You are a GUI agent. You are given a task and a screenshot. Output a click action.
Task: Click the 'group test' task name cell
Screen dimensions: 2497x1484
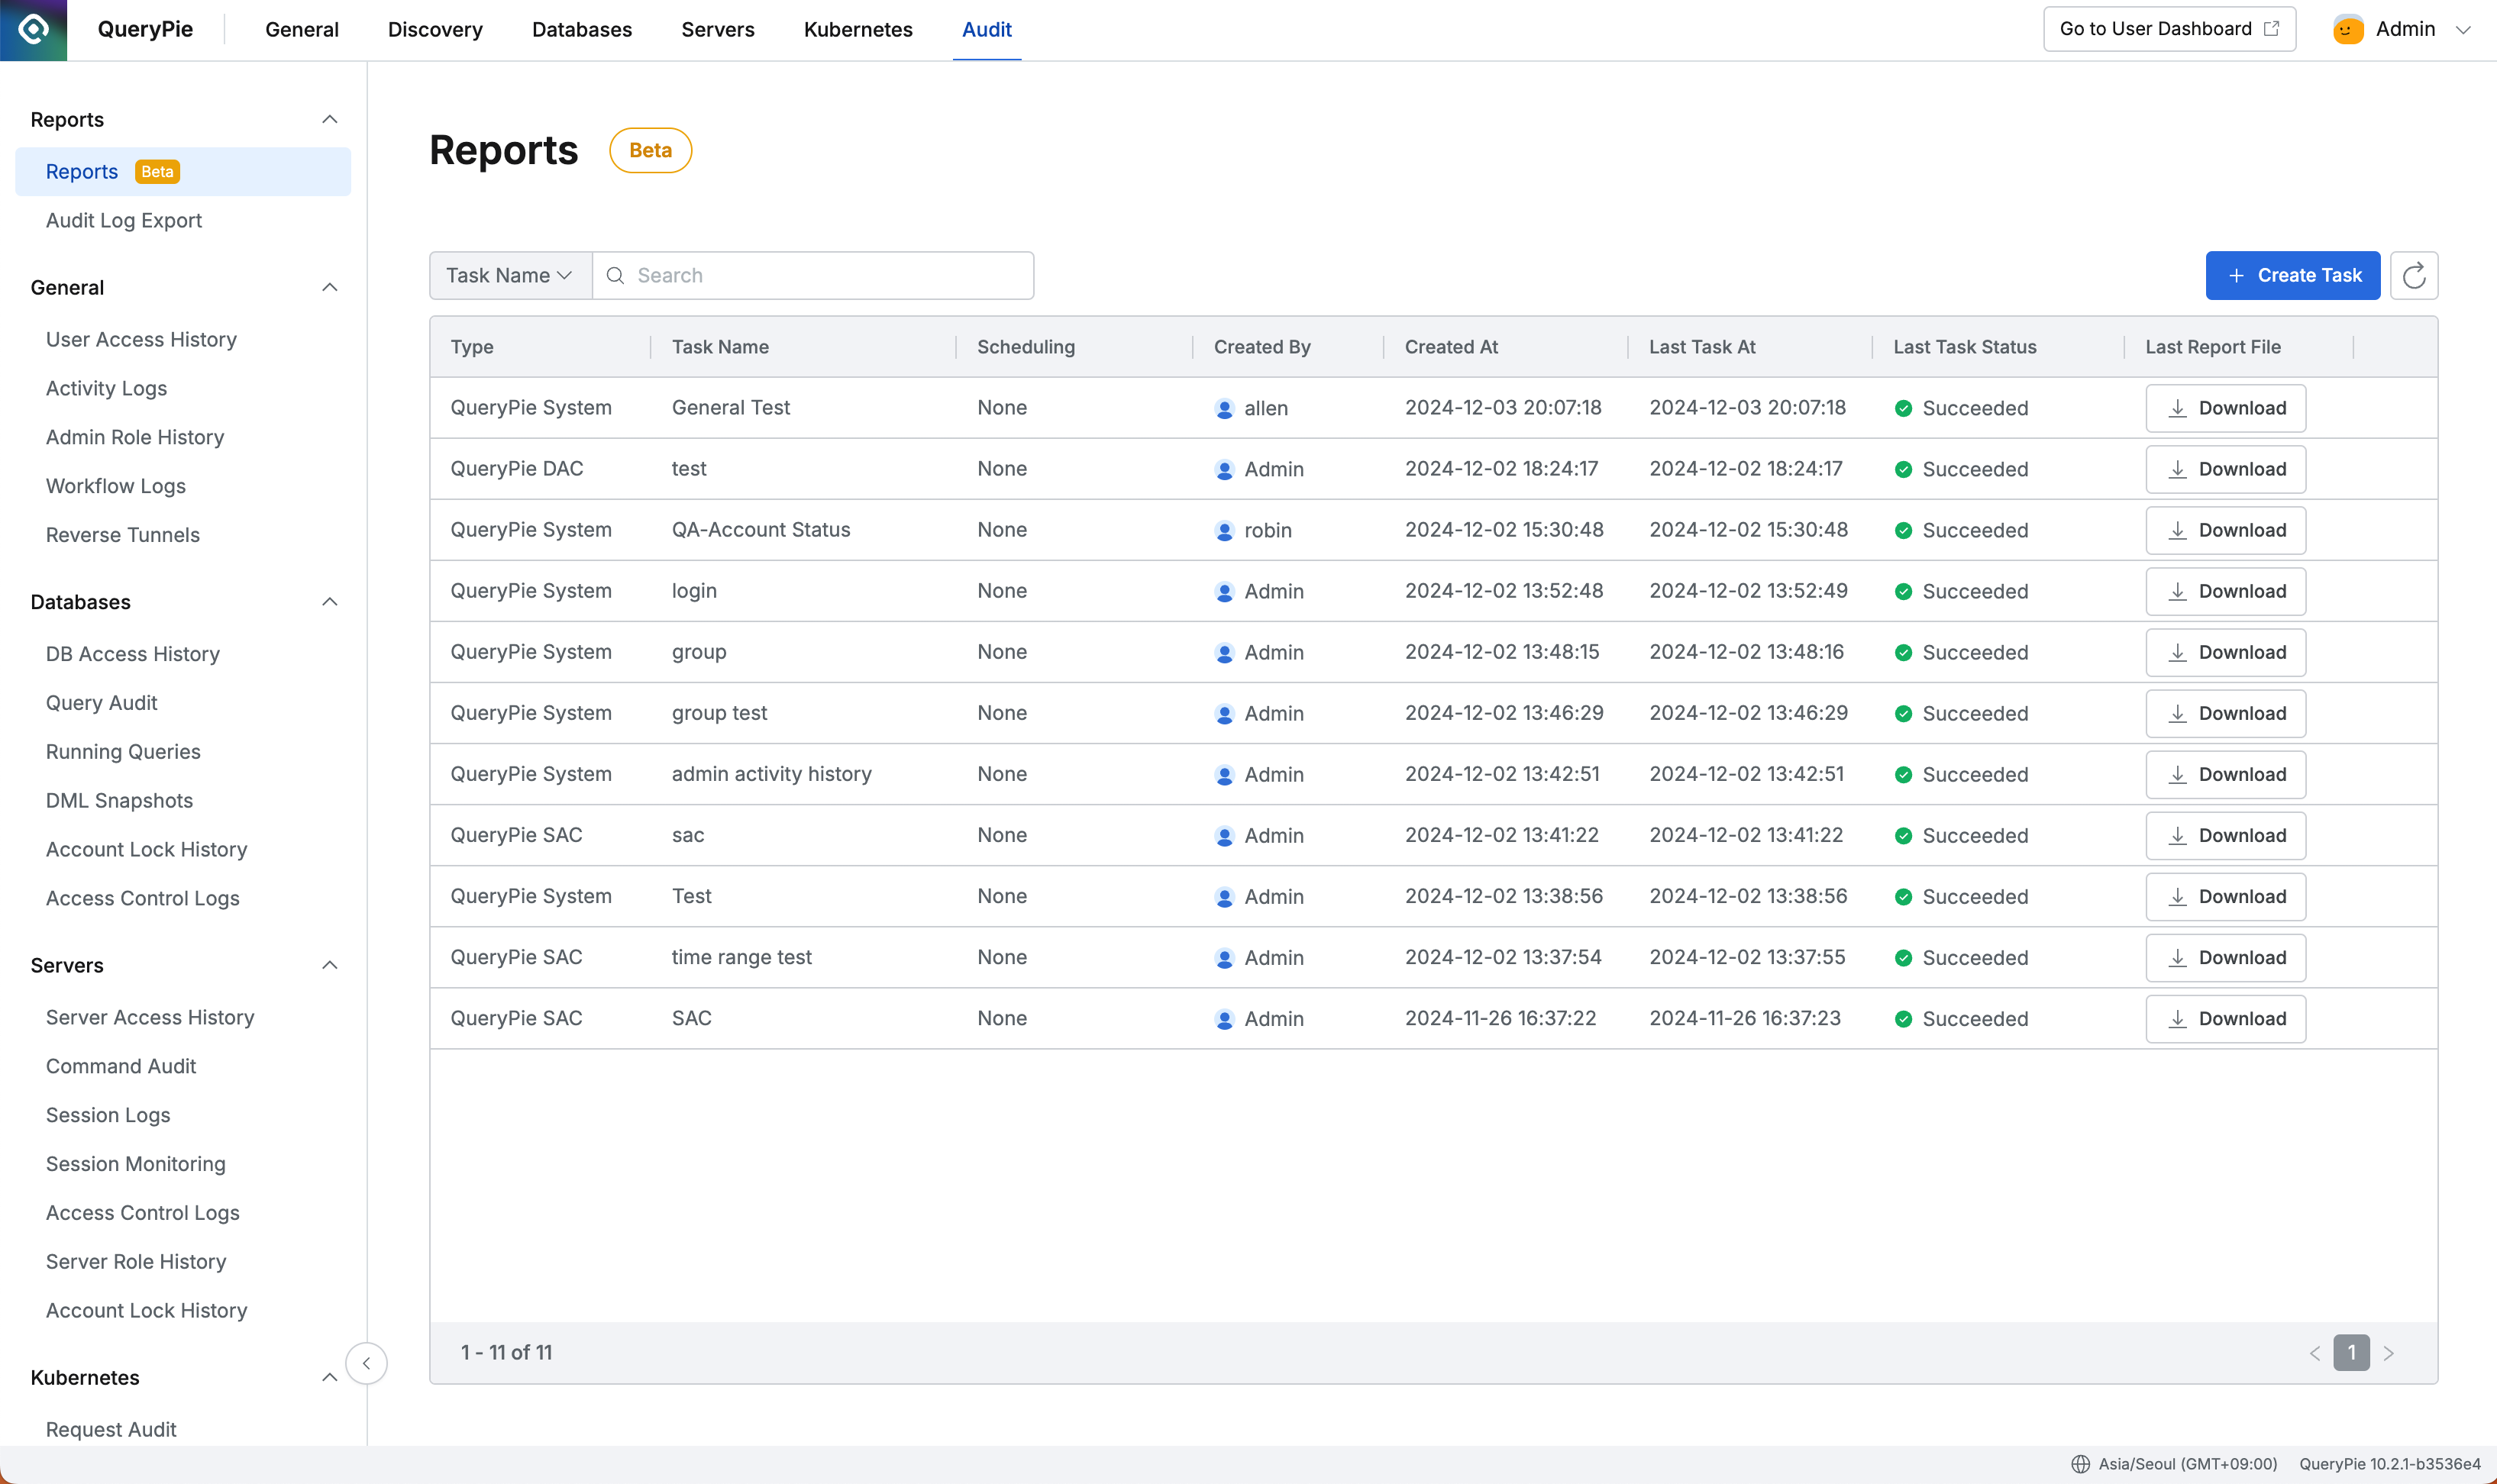point(719,713)
